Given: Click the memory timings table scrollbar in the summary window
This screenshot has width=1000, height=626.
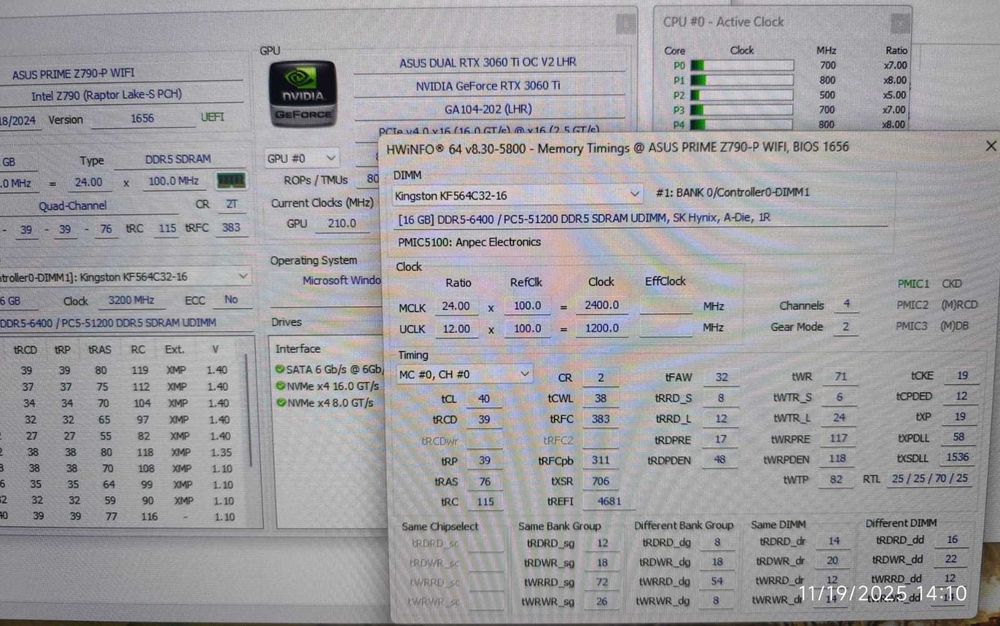Looking at the screenshot, I should point(250,411).
